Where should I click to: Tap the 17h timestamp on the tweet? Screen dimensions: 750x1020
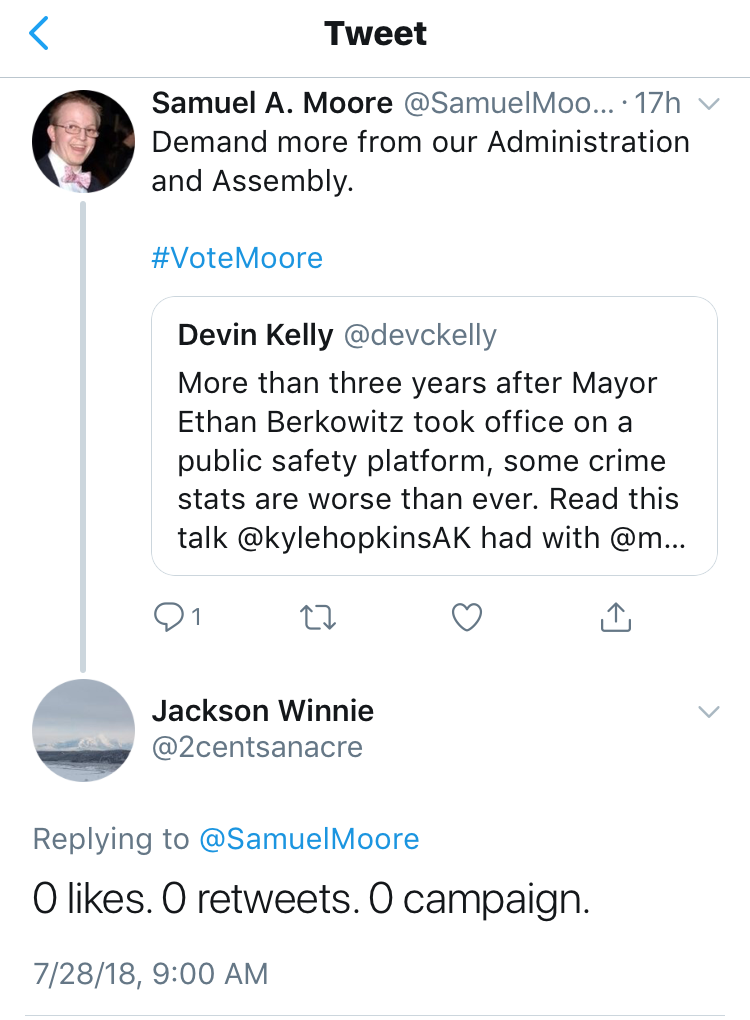657,103
